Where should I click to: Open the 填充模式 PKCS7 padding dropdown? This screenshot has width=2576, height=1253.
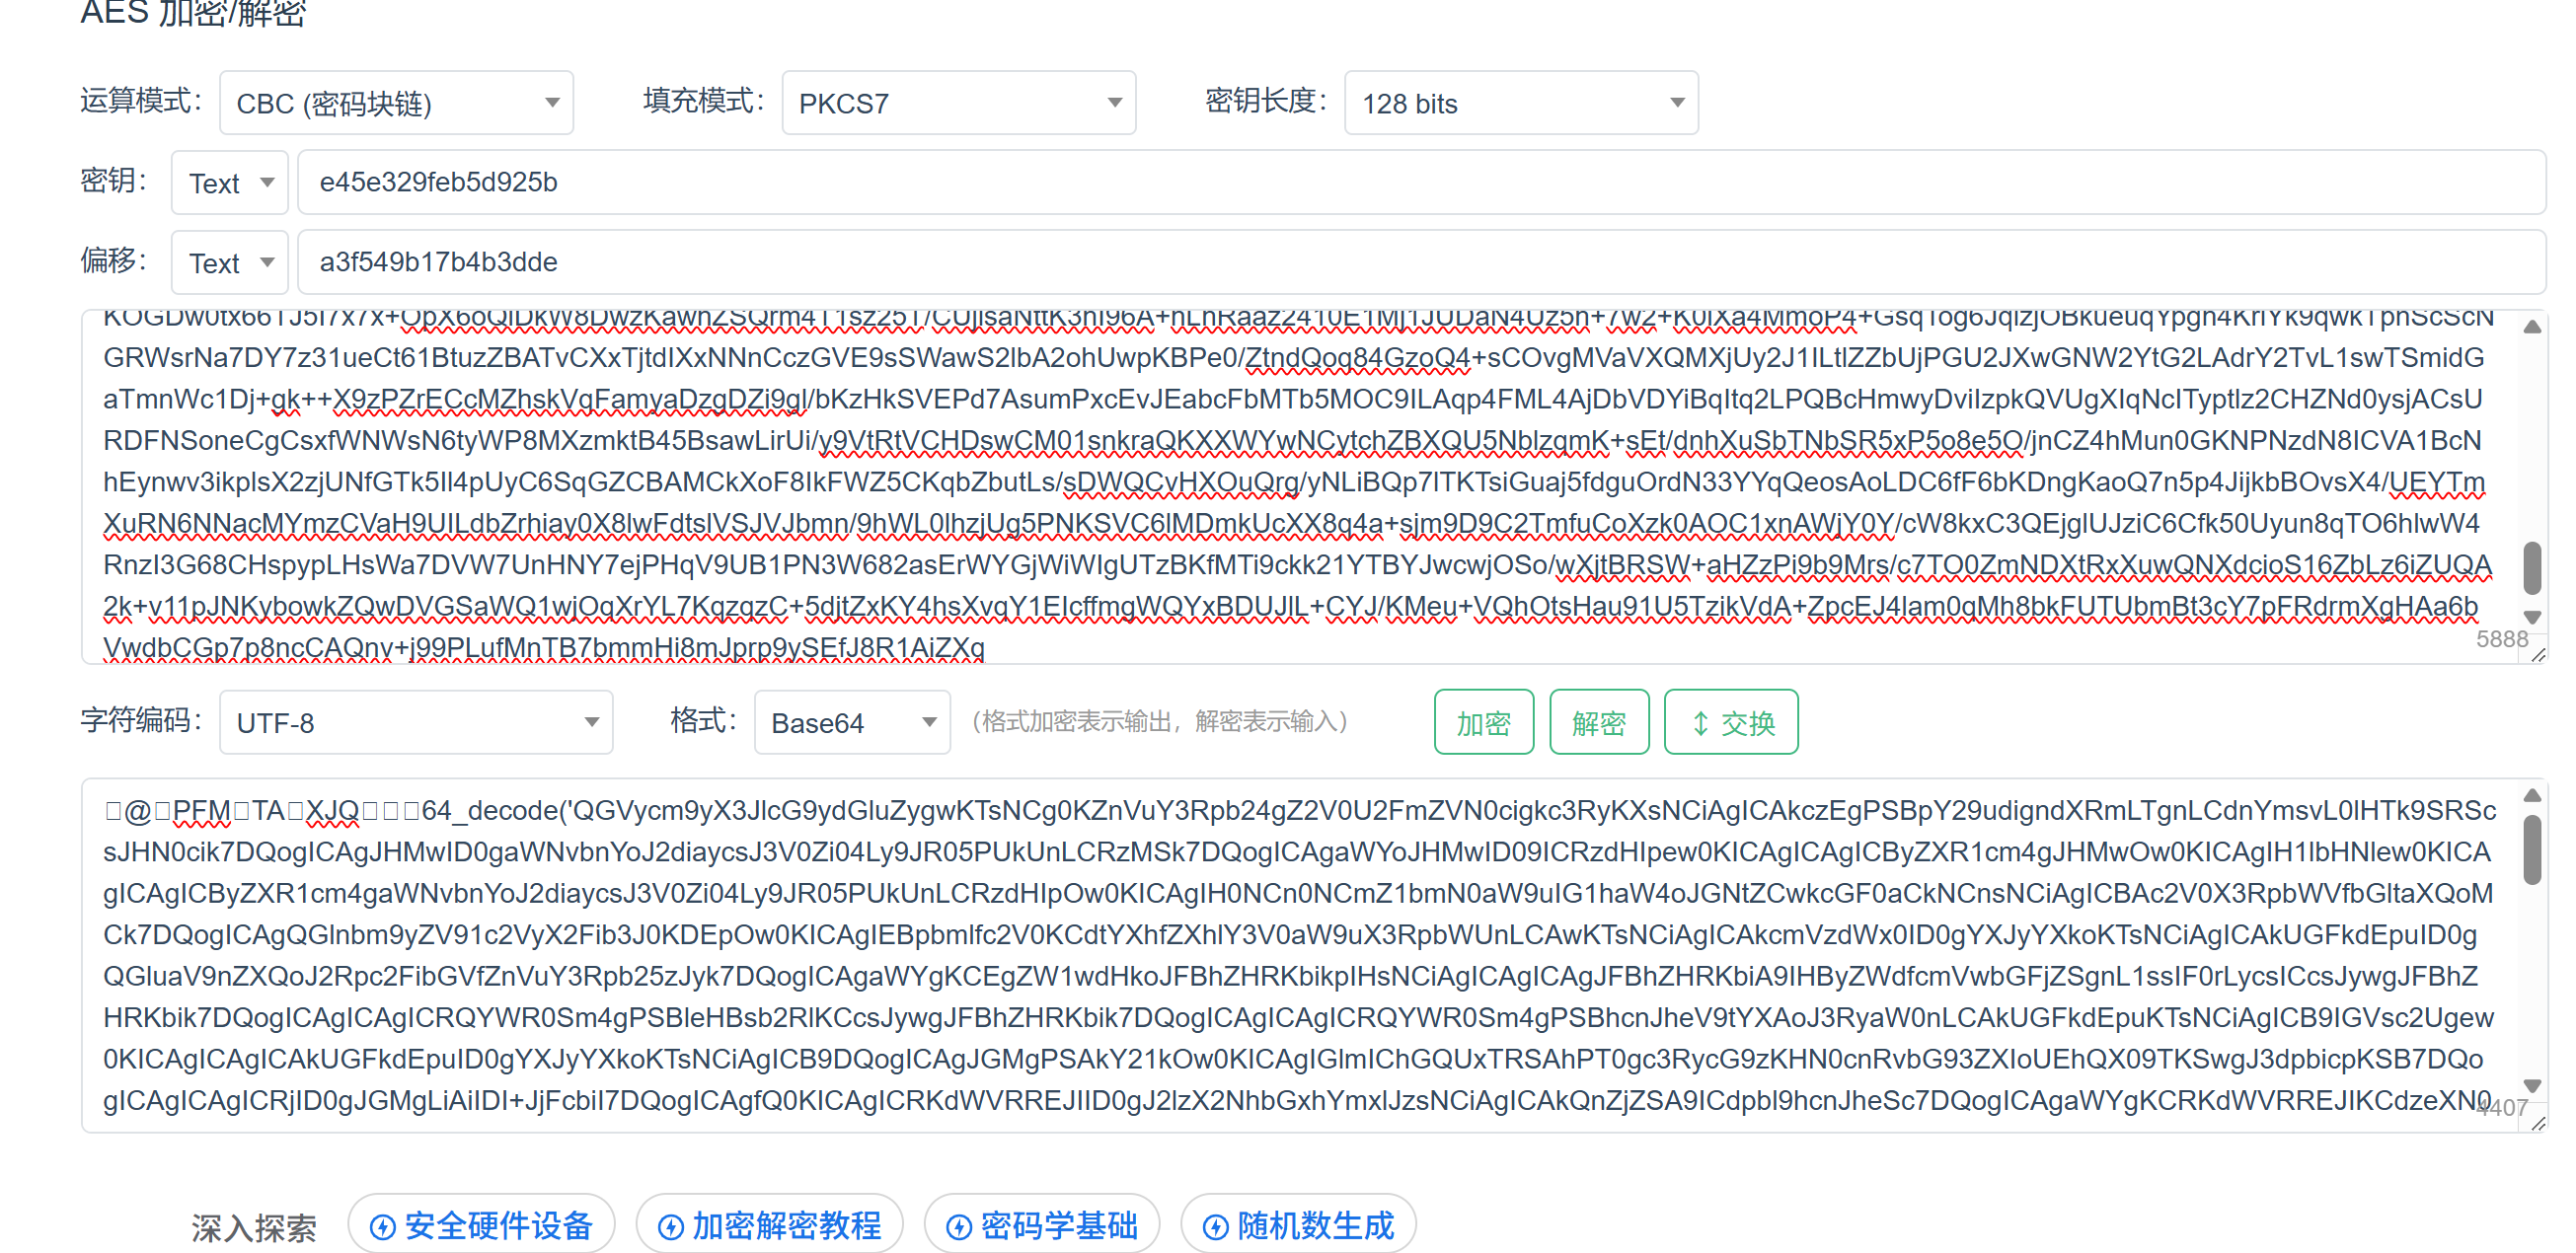tap(958, 103)
